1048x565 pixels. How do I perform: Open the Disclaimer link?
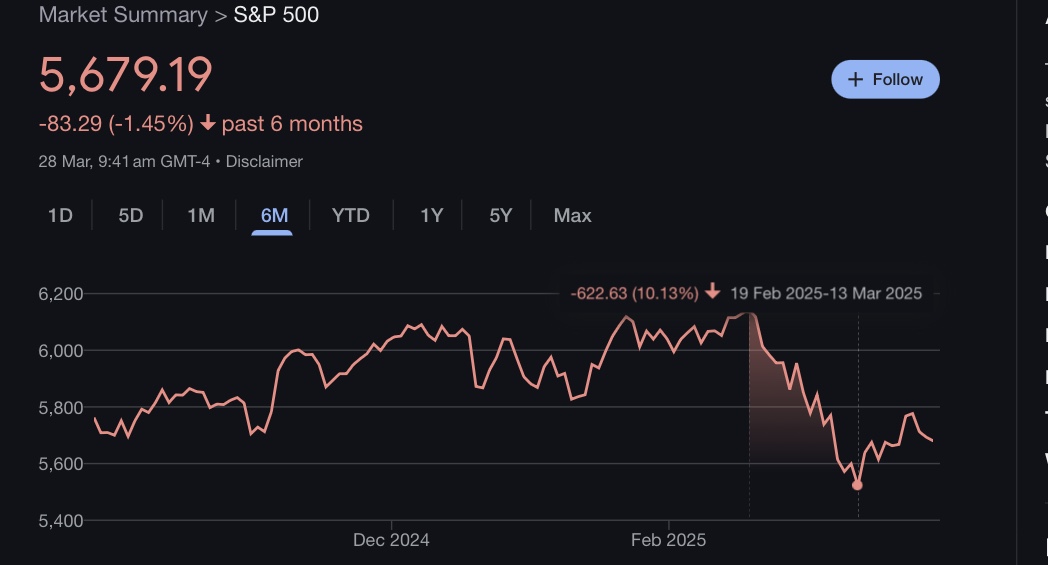[x=264, y=161]
